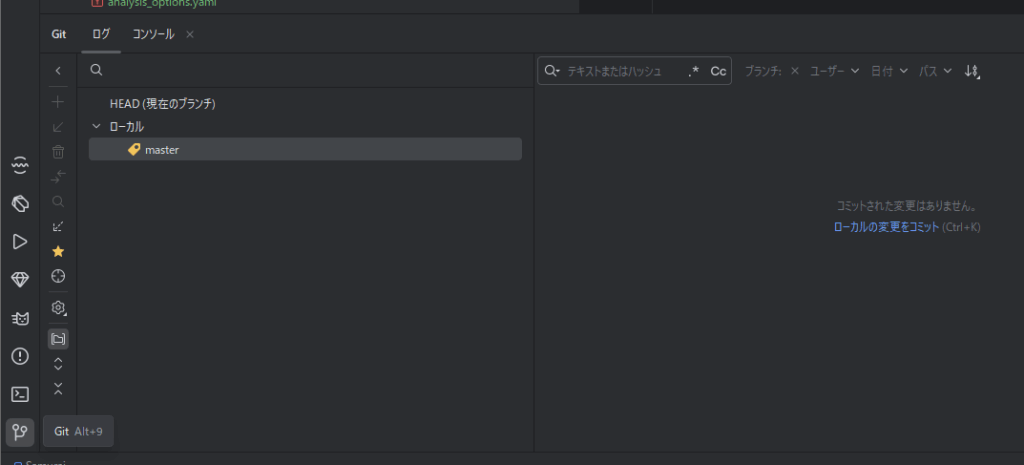Viewport: 1024px width, 465px height.
Task: Toggle group by directory button
Action: coord(58,339)
